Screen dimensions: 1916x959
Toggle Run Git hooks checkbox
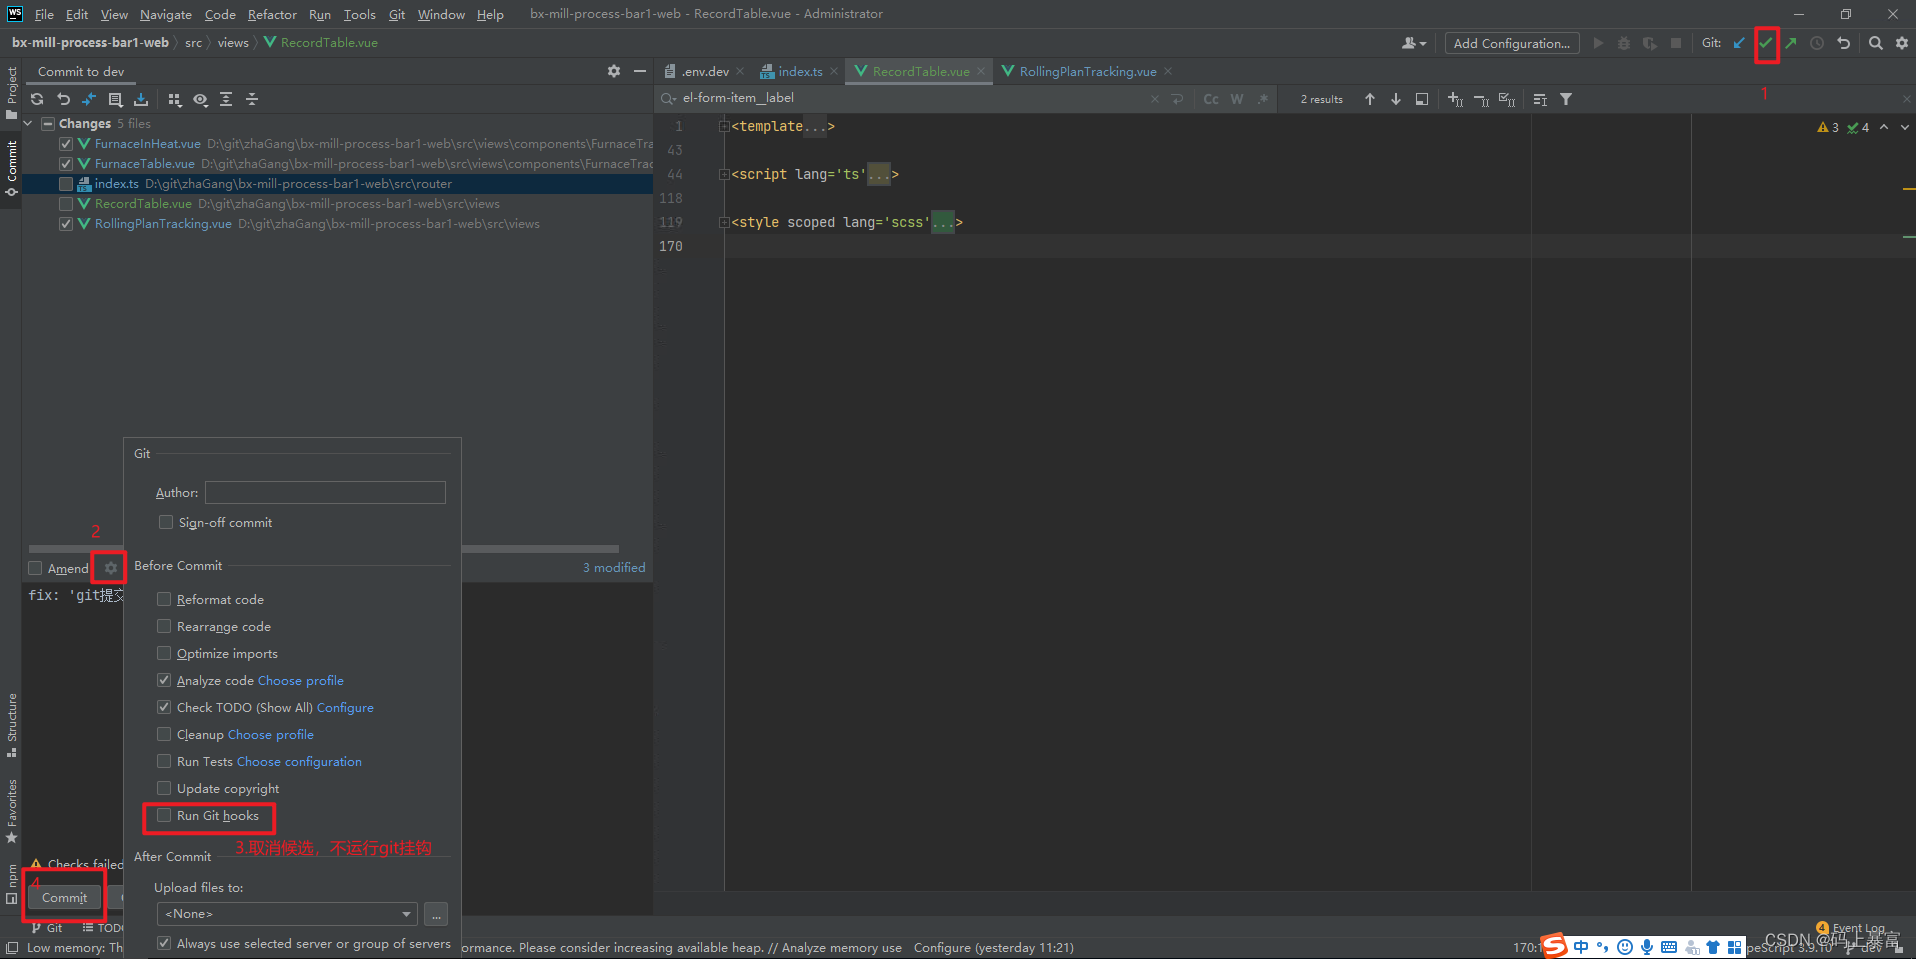point(164,815)
